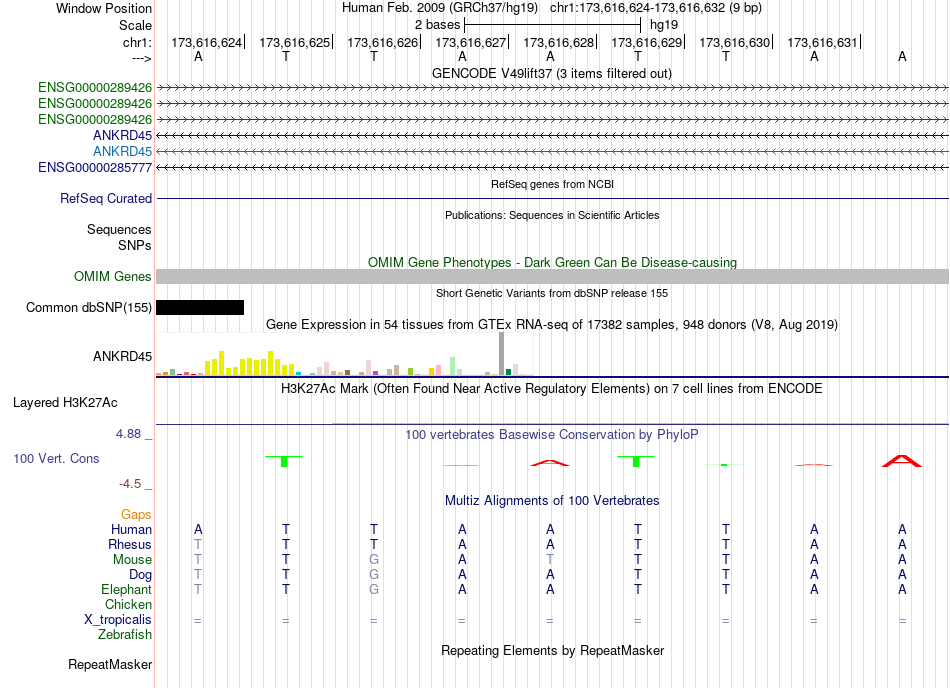This screenshot has height=688, width=950.
Task: Click the GTEx ANKRD45 expression bar chart
Action: tap(344, 354)
